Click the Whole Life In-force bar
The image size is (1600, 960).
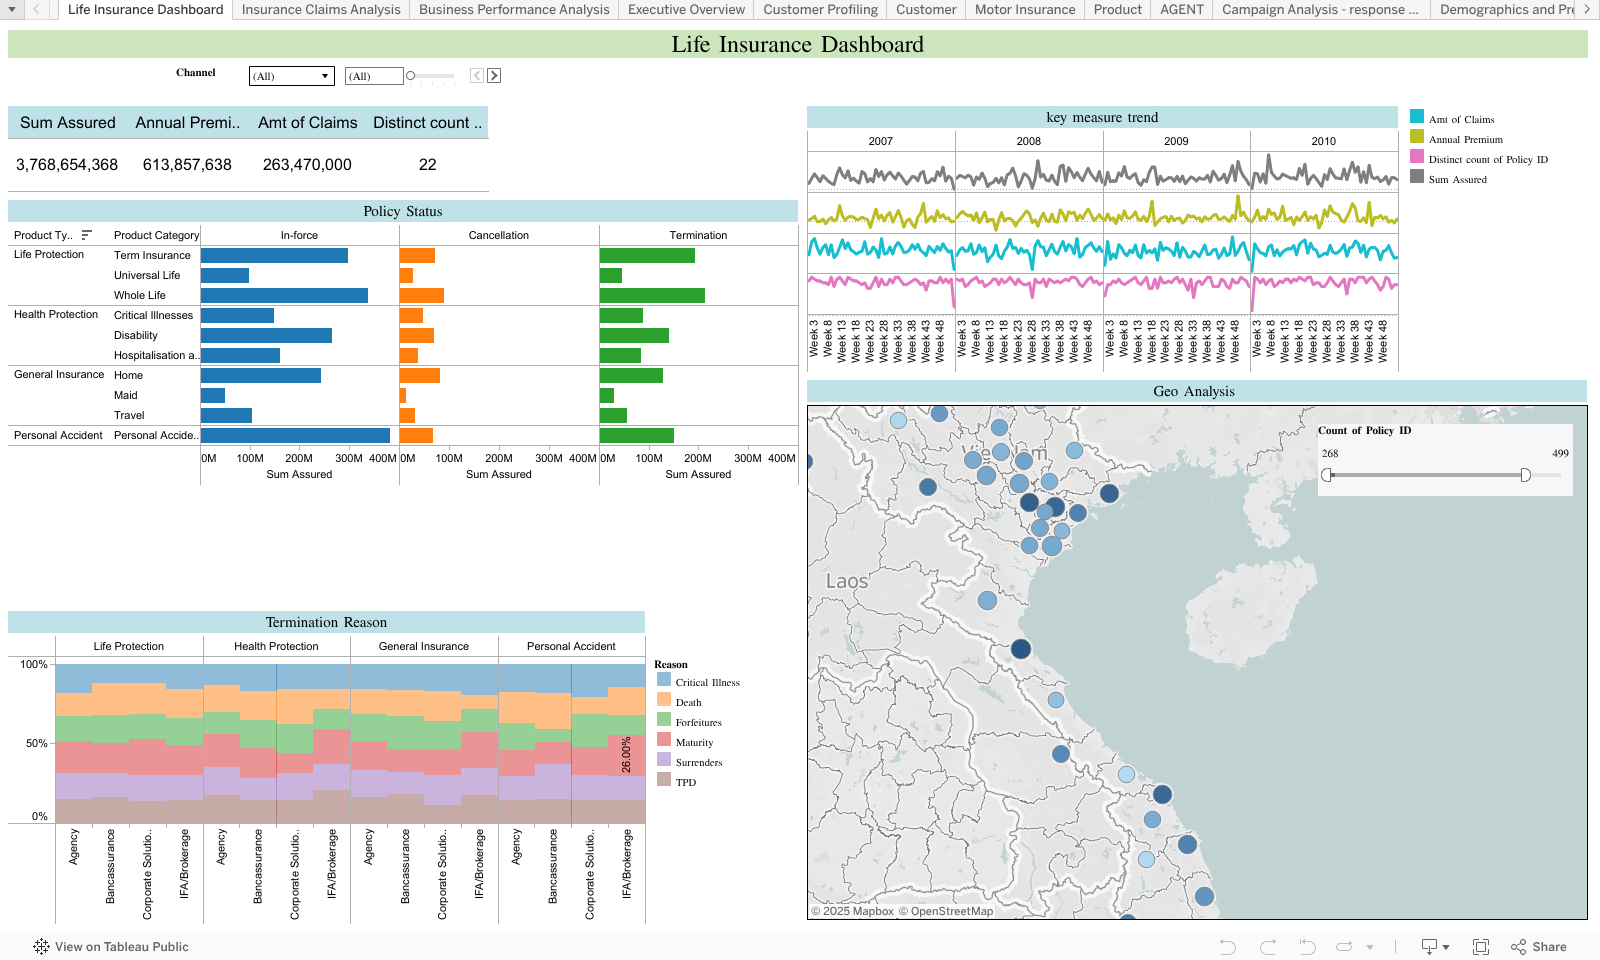point(284,296)
